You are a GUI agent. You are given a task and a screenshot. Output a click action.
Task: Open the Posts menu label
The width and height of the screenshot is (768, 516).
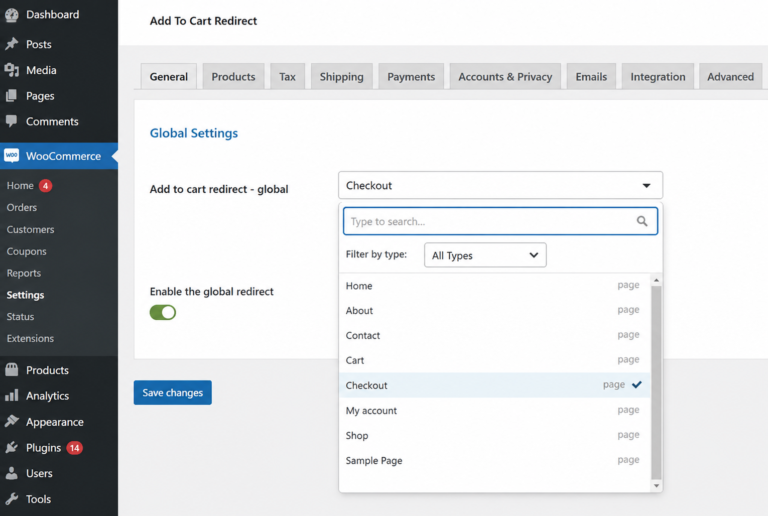pyautogui.click(x=39, y=45)
